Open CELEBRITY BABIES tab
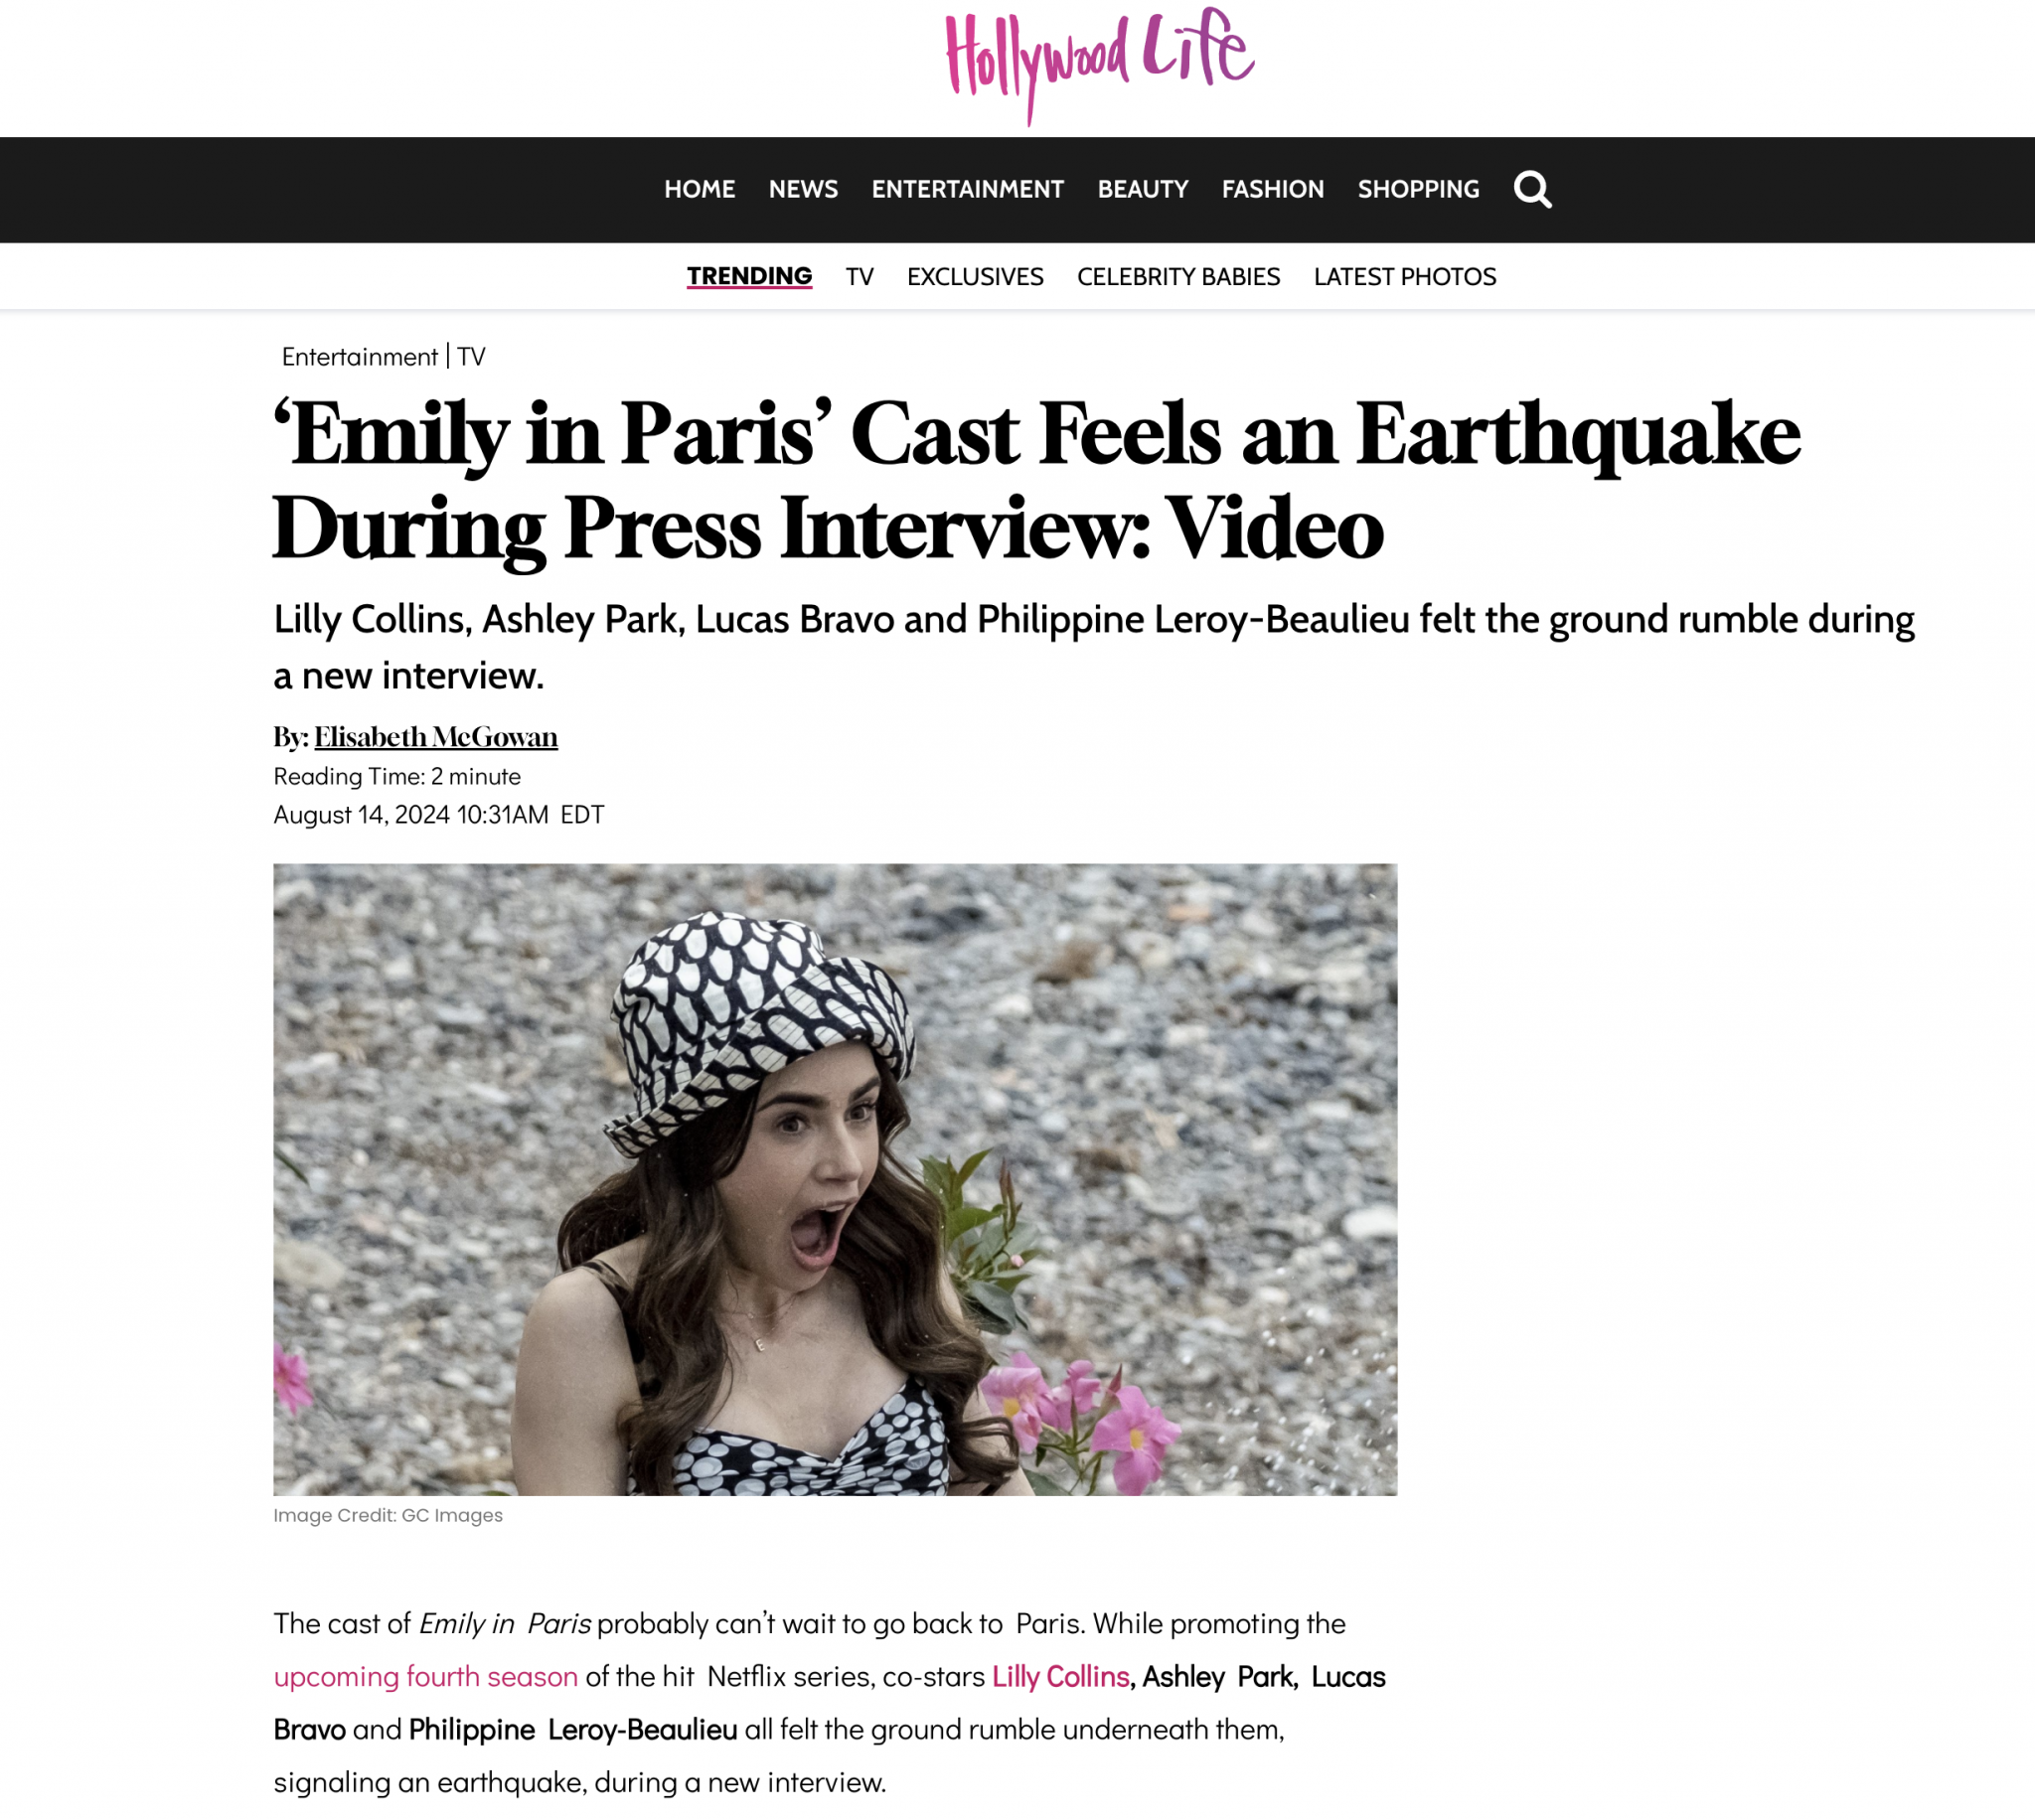Viewport: 2035px width, 1820px height. [x=1178, y=276]
